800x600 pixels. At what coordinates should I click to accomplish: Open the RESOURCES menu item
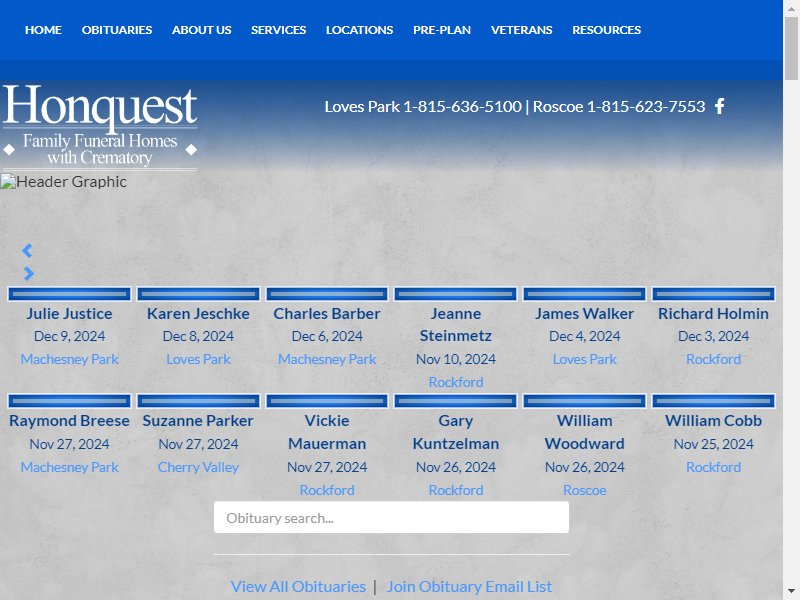click(607, 30)
